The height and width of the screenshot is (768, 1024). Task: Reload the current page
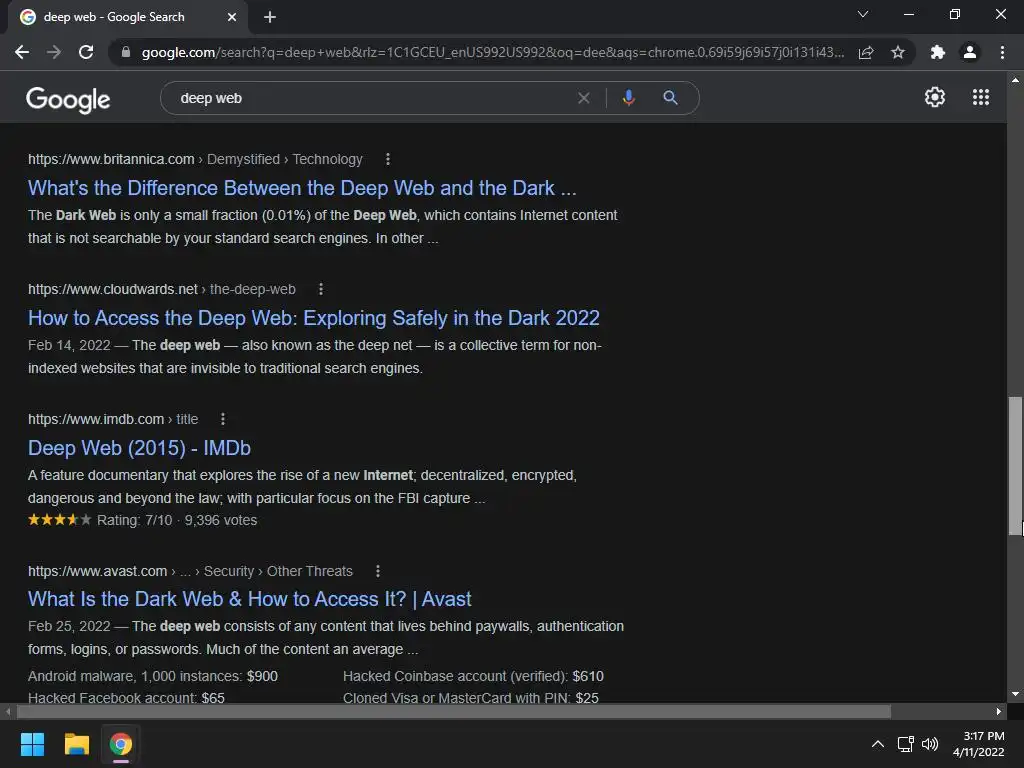tap(86, 52)
